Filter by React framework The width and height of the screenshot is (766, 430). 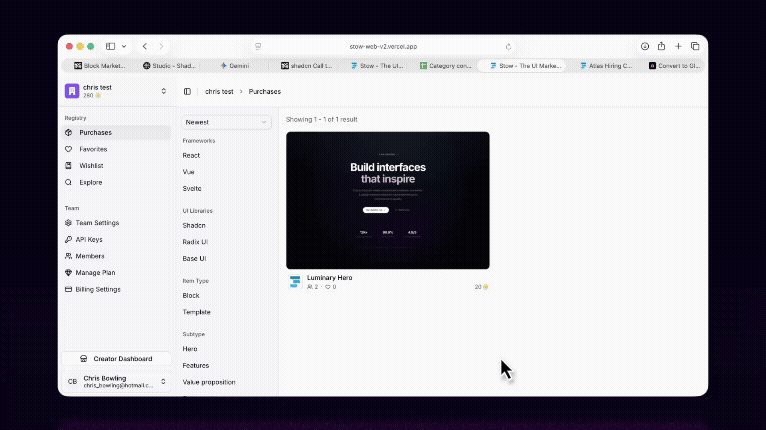coord(191,155)
